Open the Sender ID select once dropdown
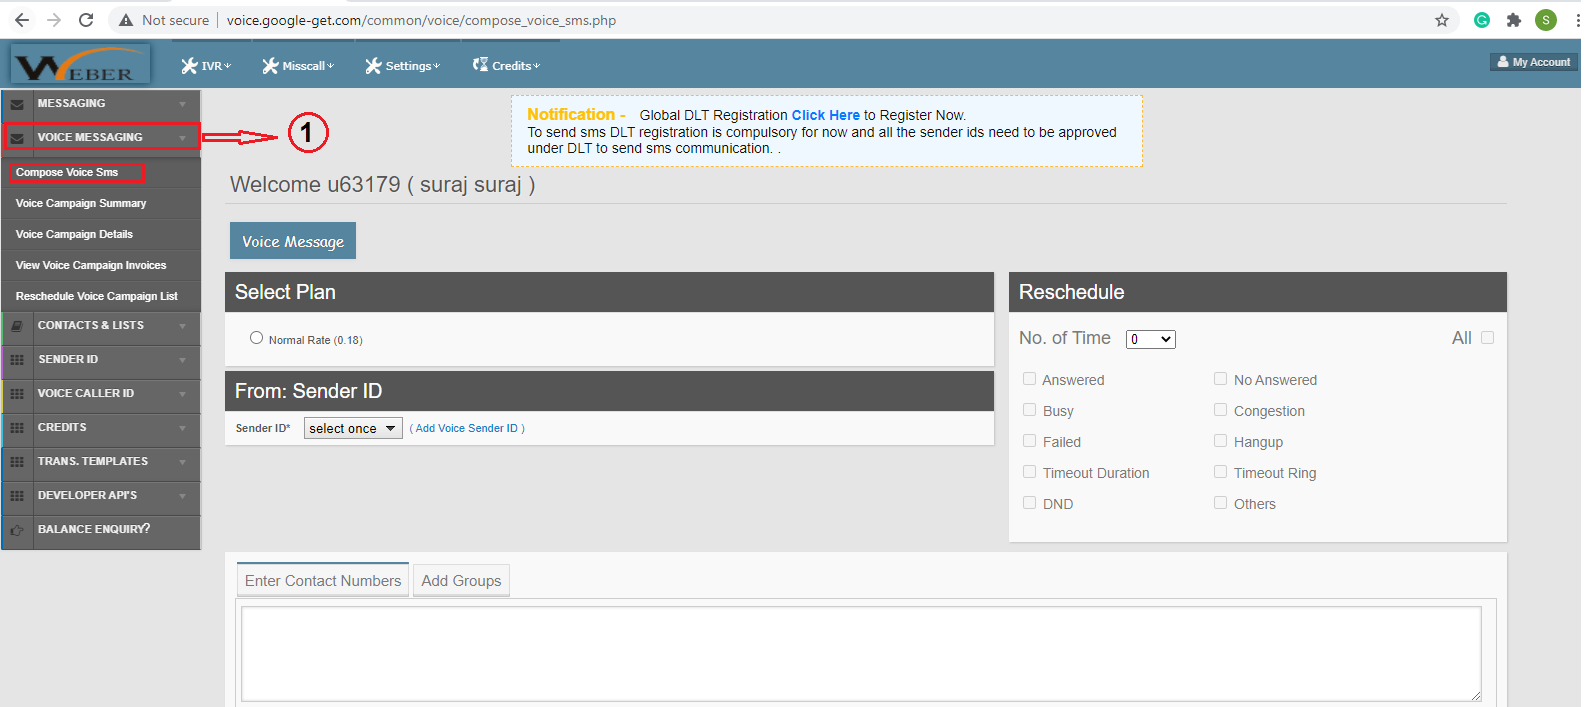Screen dimensions: 1593x707 tap(353, 428)
